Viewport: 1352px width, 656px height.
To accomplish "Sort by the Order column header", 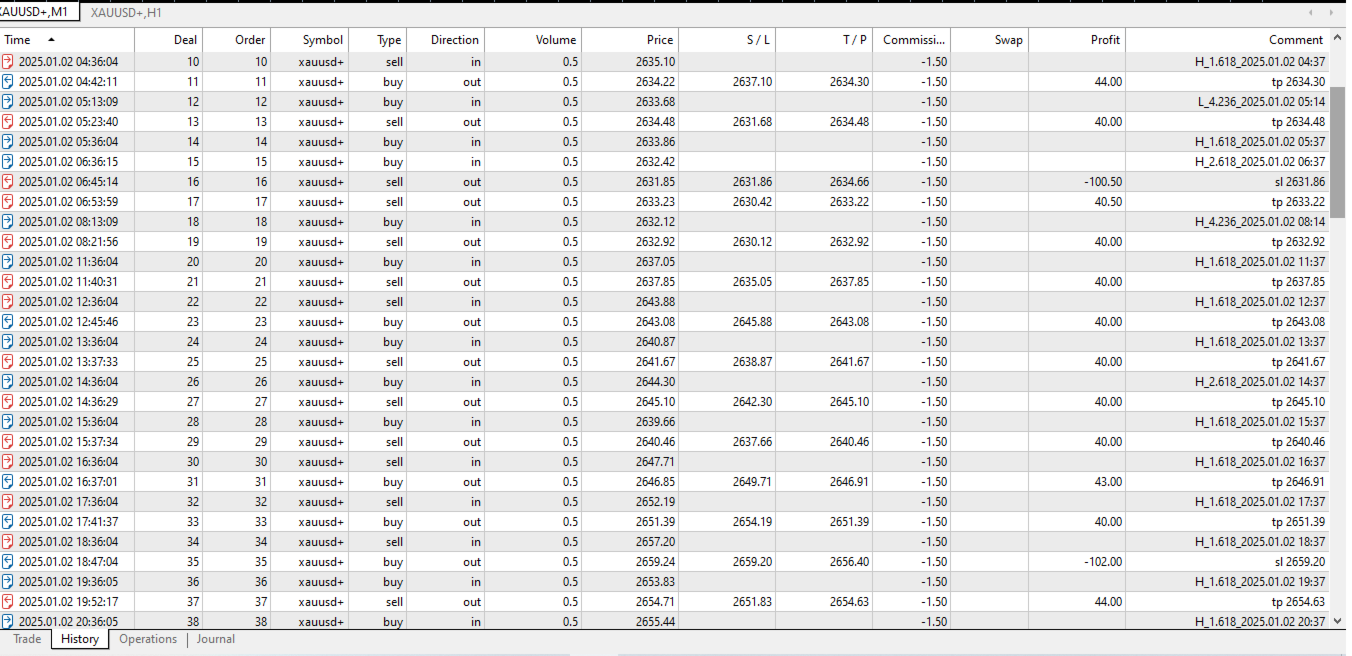I will 237,40.
